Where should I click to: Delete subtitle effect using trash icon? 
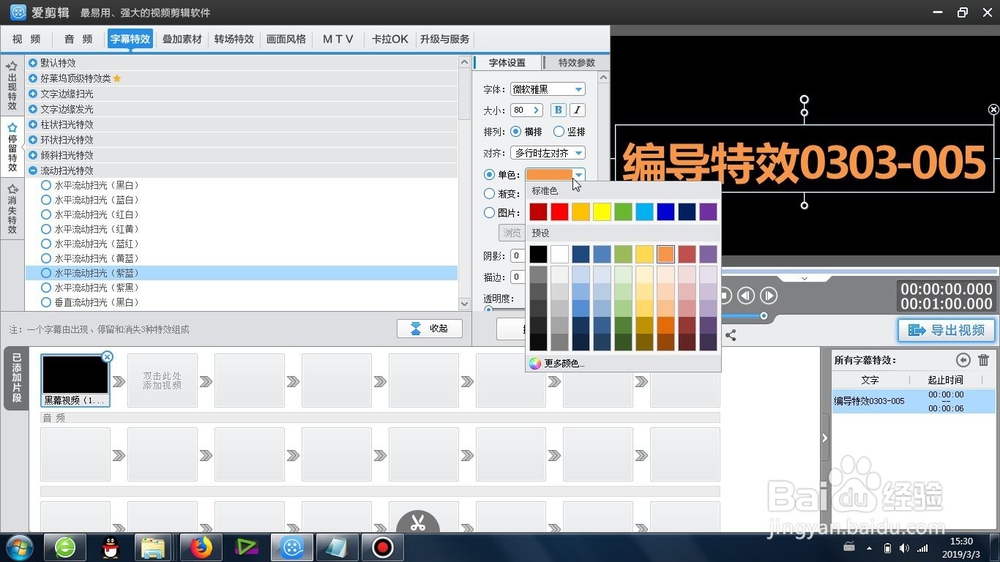point(983,360)
